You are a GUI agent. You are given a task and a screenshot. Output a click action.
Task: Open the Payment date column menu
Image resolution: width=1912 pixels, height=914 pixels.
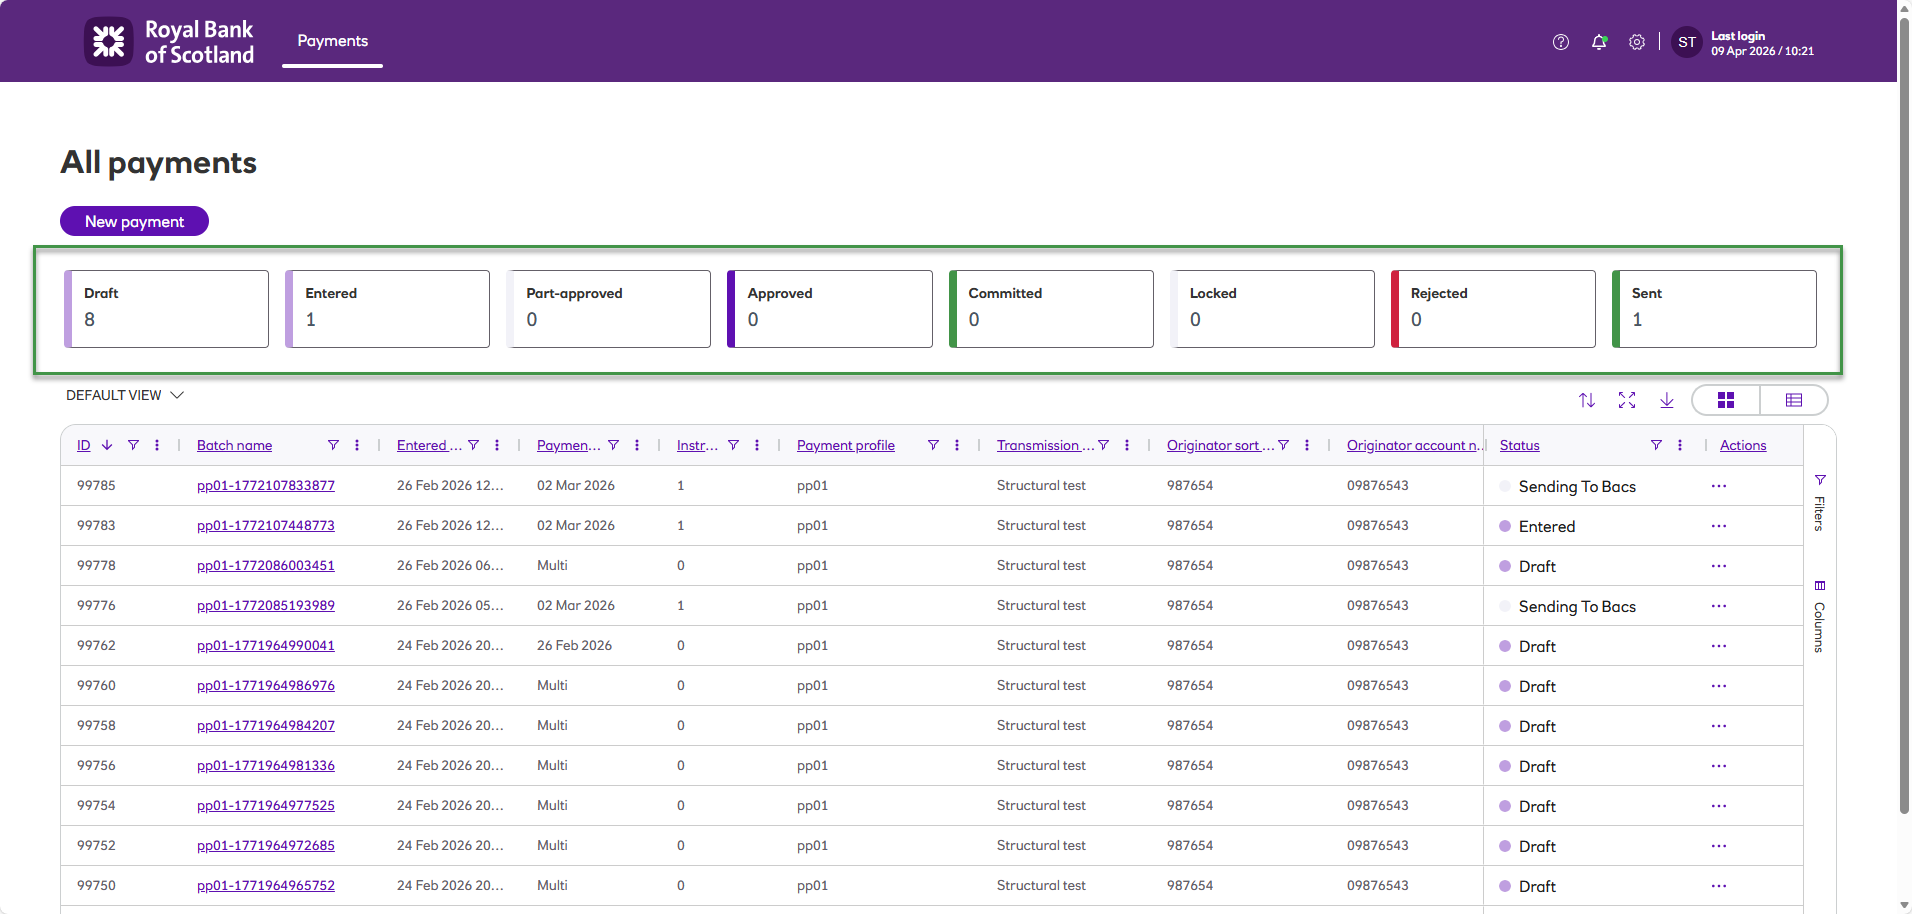[637, 445]
